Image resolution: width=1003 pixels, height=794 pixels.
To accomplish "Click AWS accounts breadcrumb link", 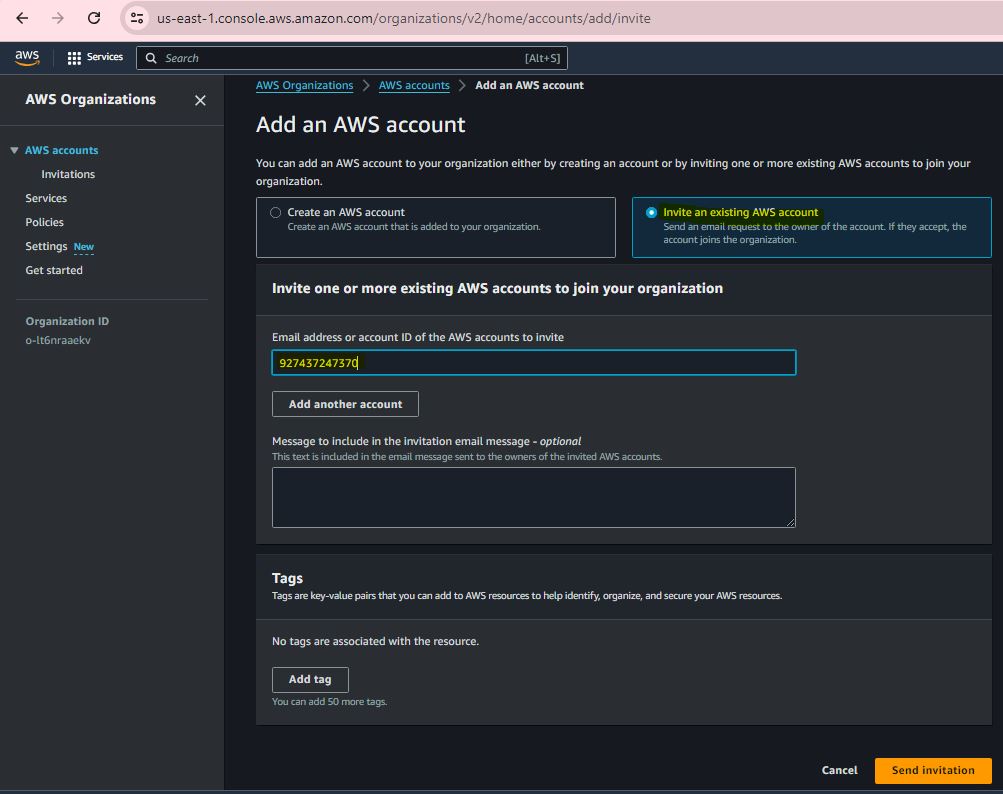I will coord(414,85).
